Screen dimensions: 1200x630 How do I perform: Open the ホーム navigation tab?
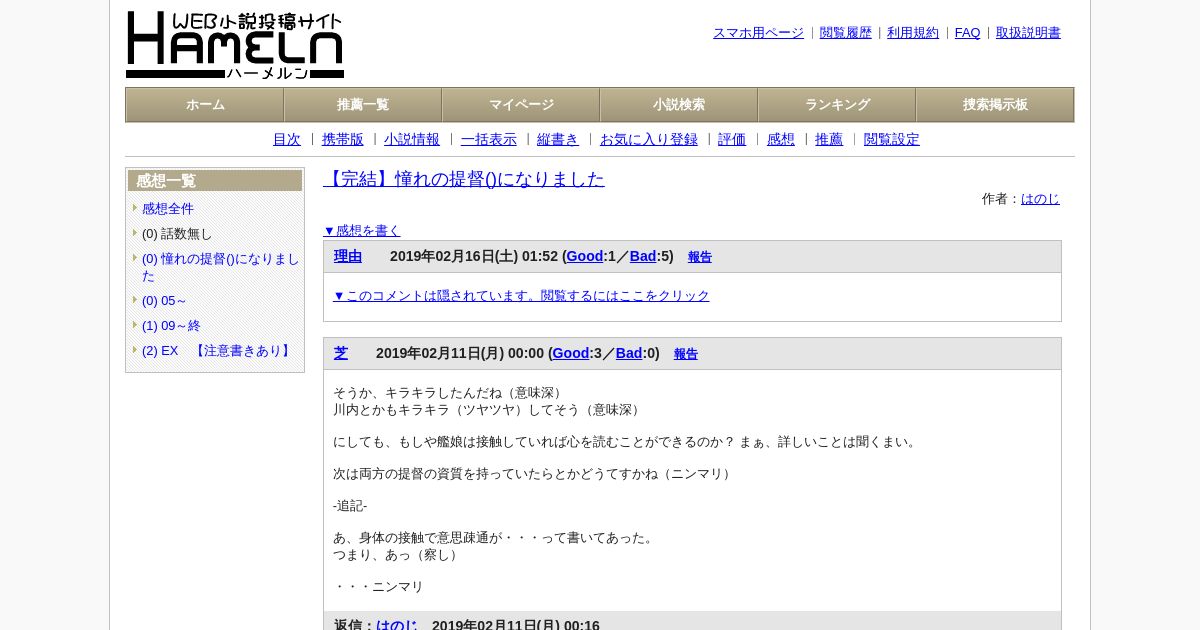[205, 105]
